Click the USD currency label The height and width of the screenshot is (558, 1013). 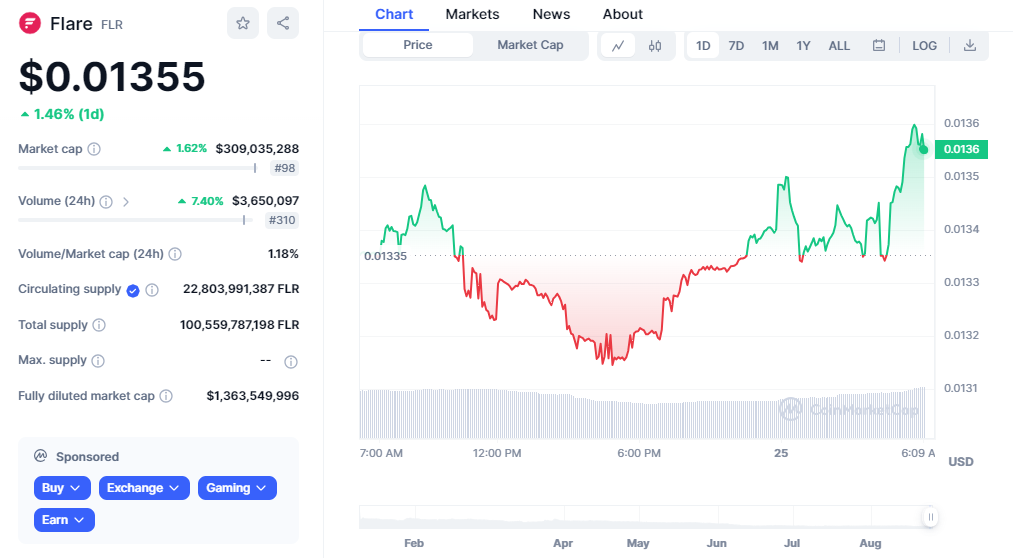(x=961, y=462)
